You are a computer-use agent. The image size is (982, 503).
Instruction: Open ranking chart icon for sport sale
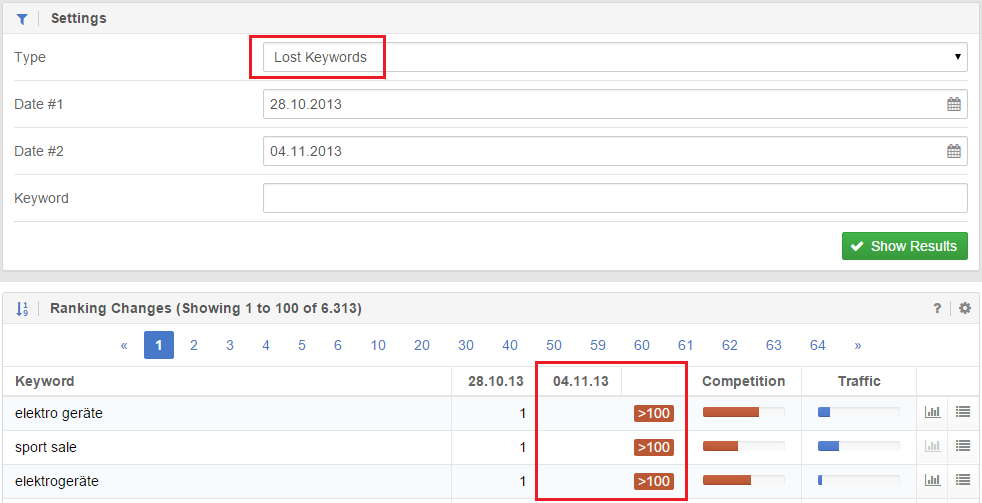[933, 446]
